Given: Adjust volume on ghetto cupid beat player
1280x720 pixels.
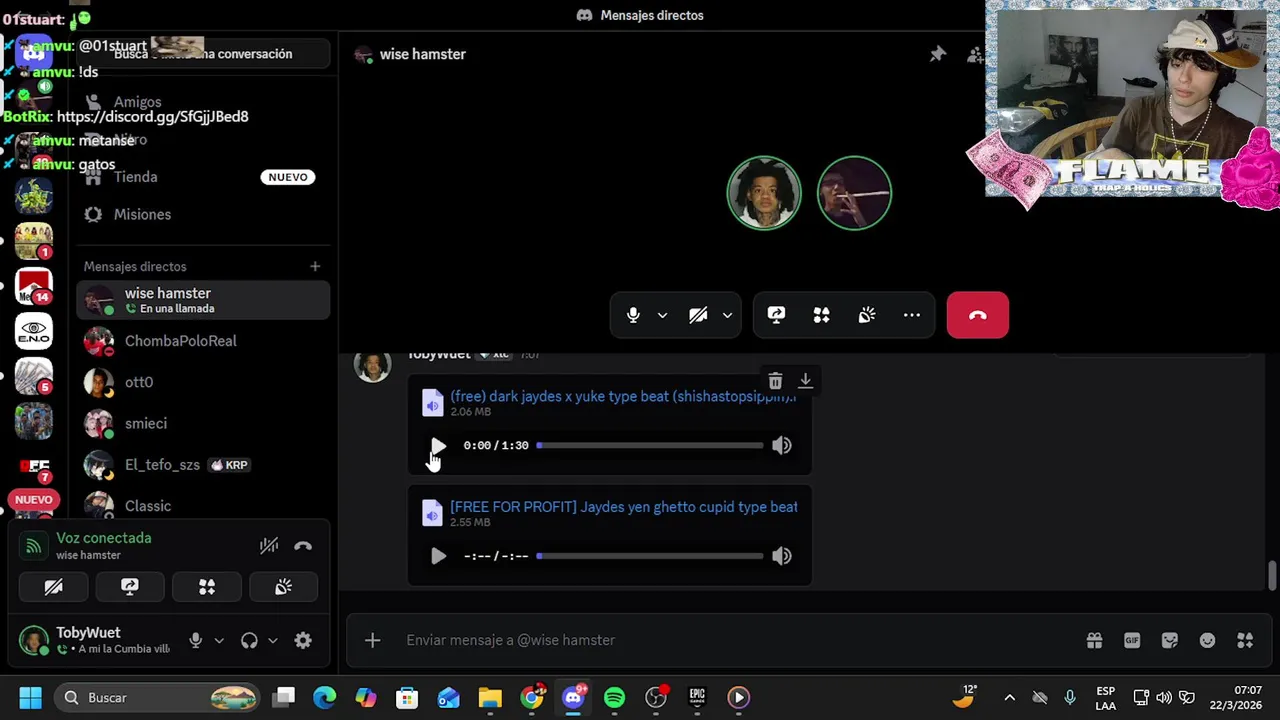Looking at the screenshot, I should click(x=782, y=556).
